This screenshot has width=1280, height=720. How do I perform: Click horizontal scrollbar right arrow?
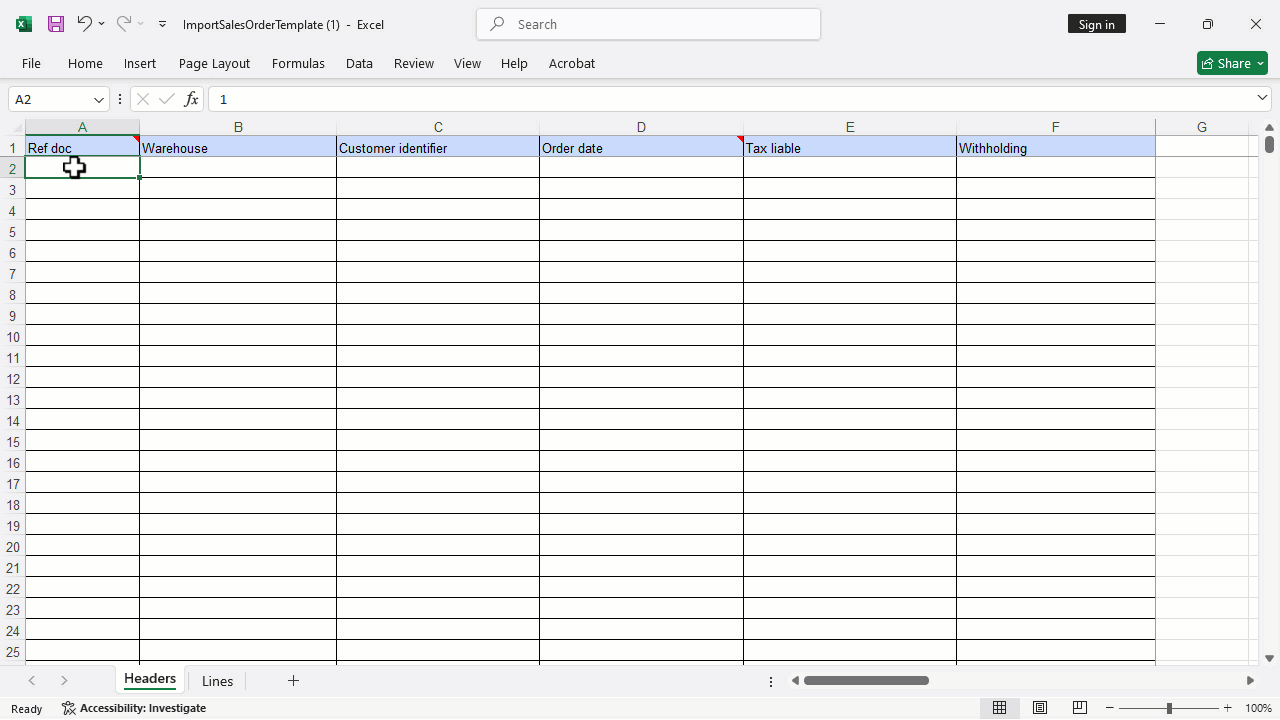(1250, 680)
